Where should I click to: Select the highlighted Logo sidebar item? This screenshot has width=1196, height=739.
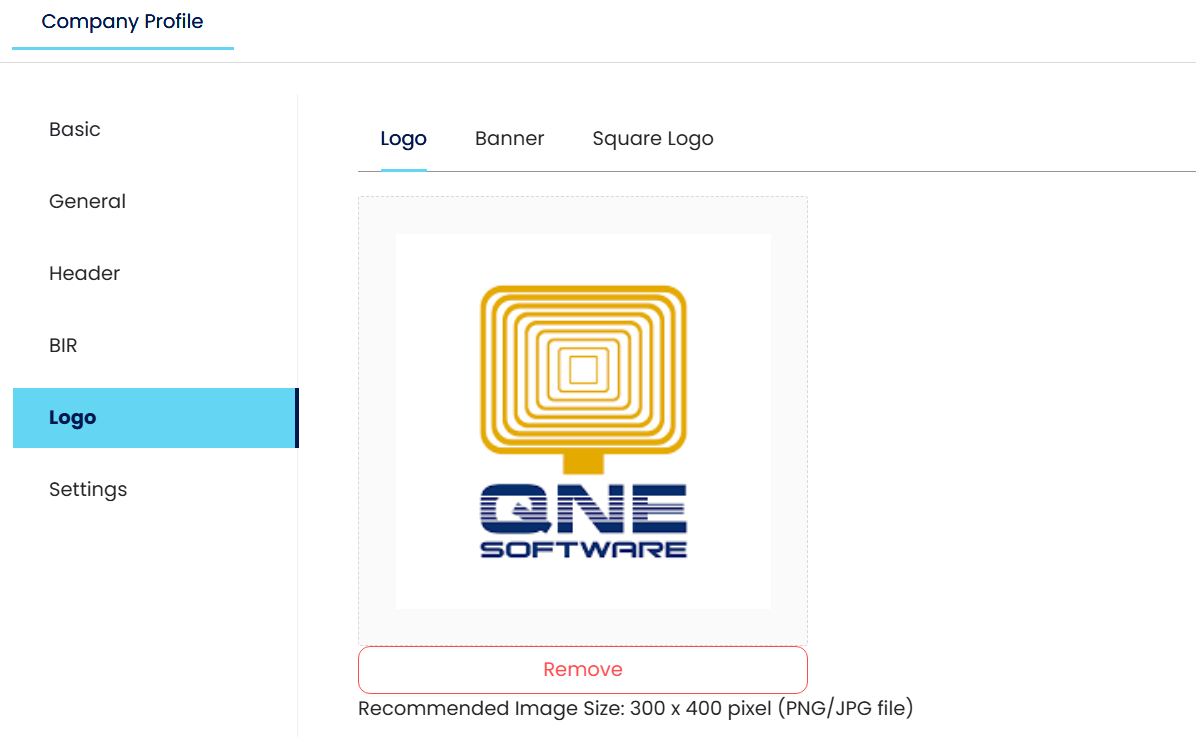pos(155,418)
